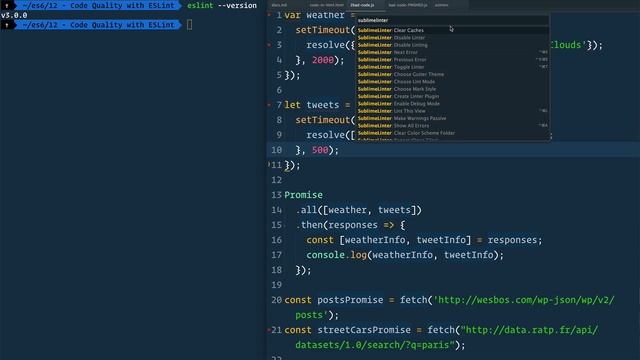640x360 pixels.
Task: Click the terminal cursor block
Action: [189, 25]
